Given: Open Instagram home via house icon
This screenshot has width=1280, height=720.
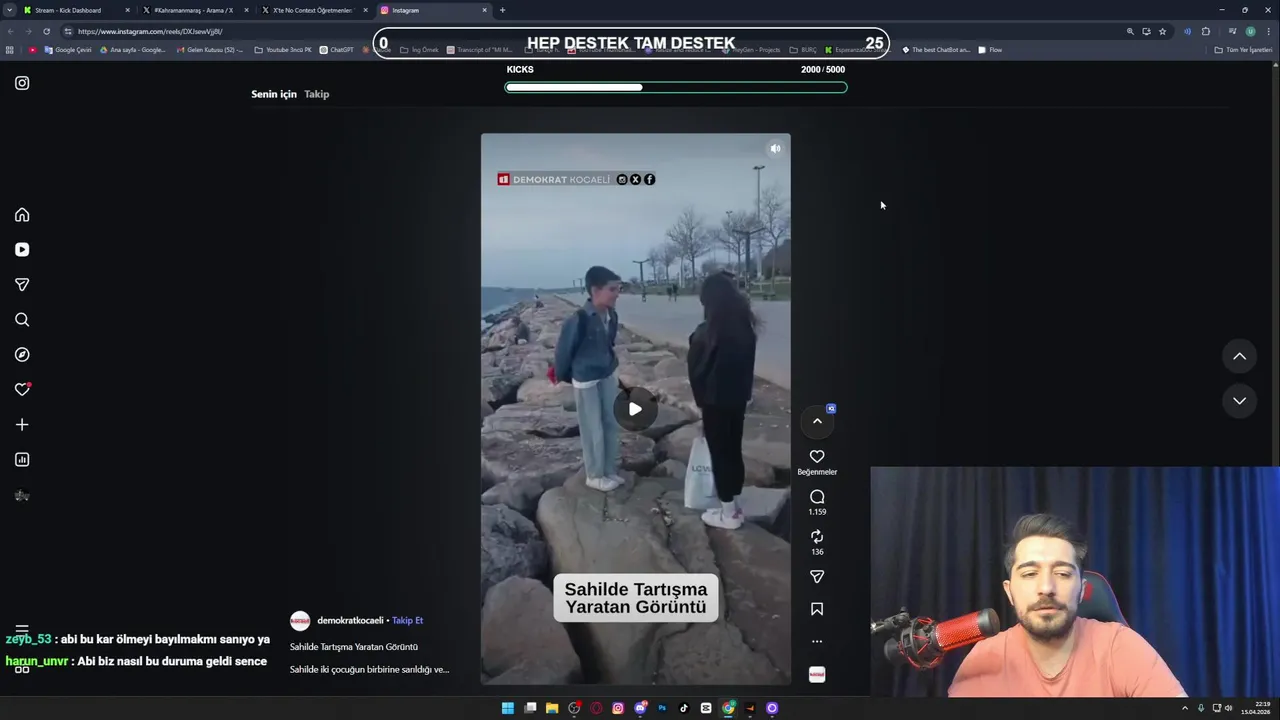Looking at the screenshot, I should [22, 215].
